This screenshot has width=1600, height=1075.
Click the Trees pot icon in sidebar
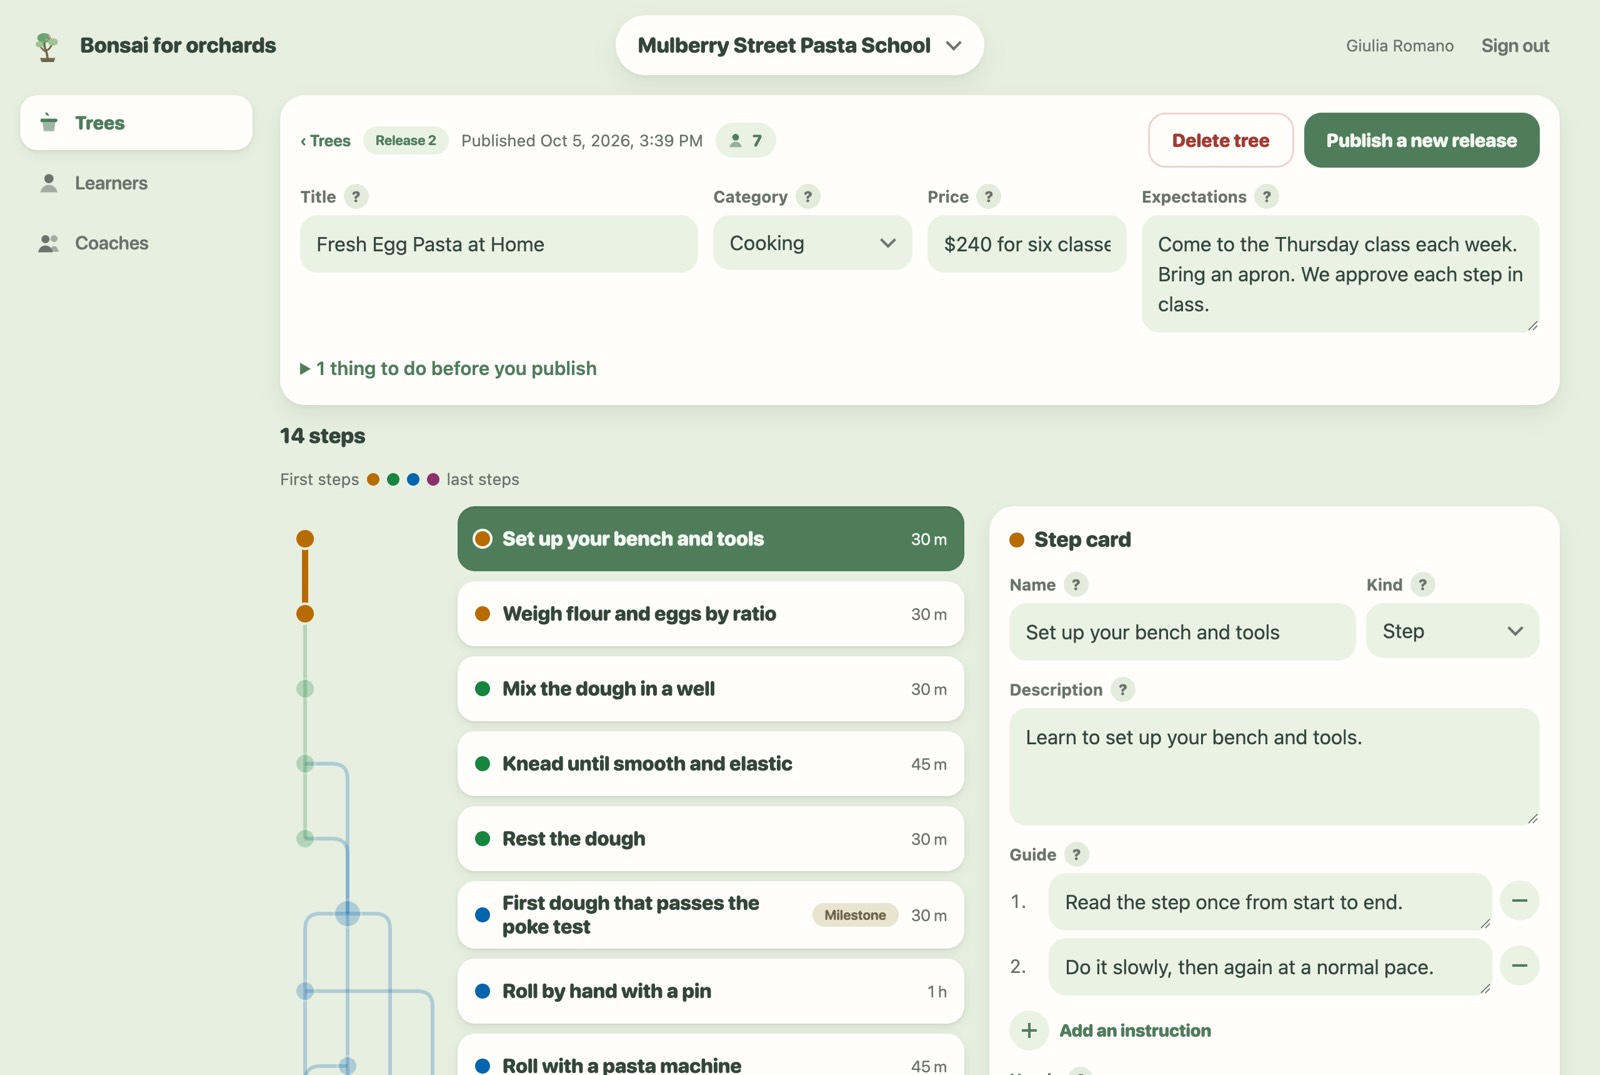[x=48, y=123]
